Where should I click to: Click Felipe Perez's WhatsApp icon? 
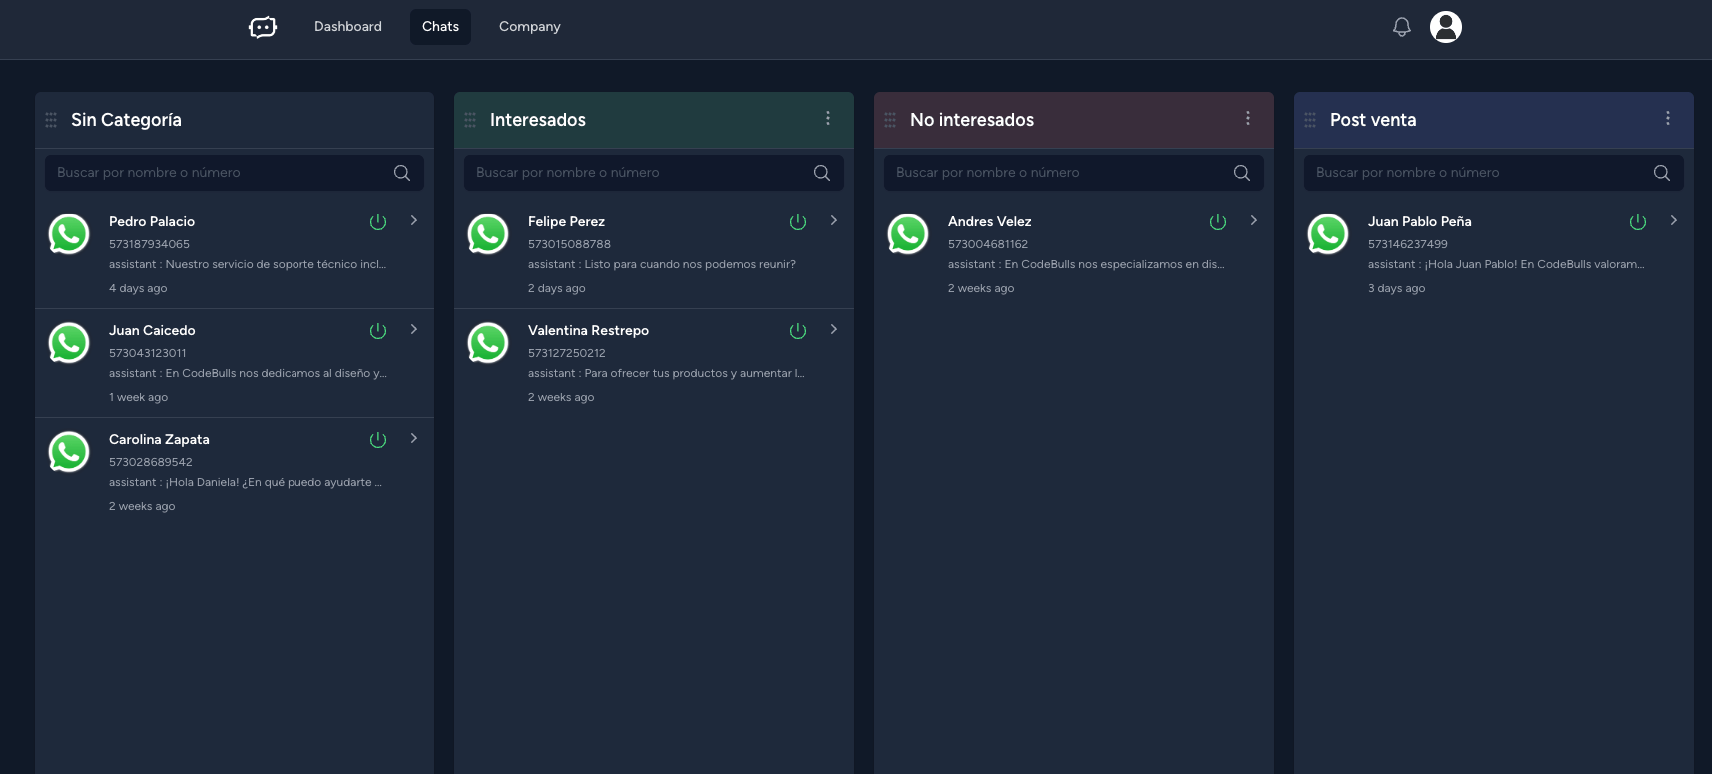[488, 234]
